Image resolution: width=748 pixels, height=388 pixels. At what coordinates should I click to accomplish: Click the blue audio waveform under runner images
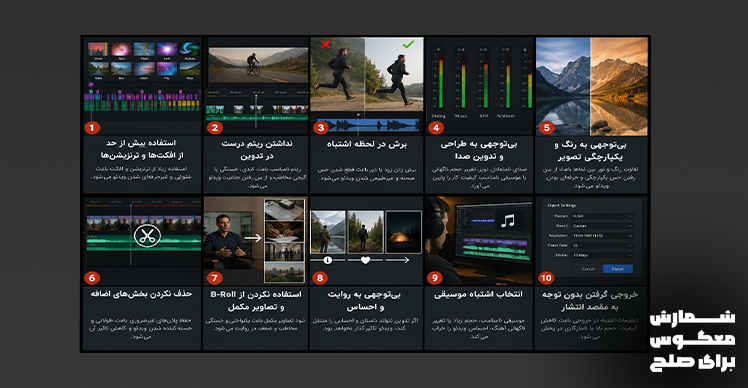367,125
